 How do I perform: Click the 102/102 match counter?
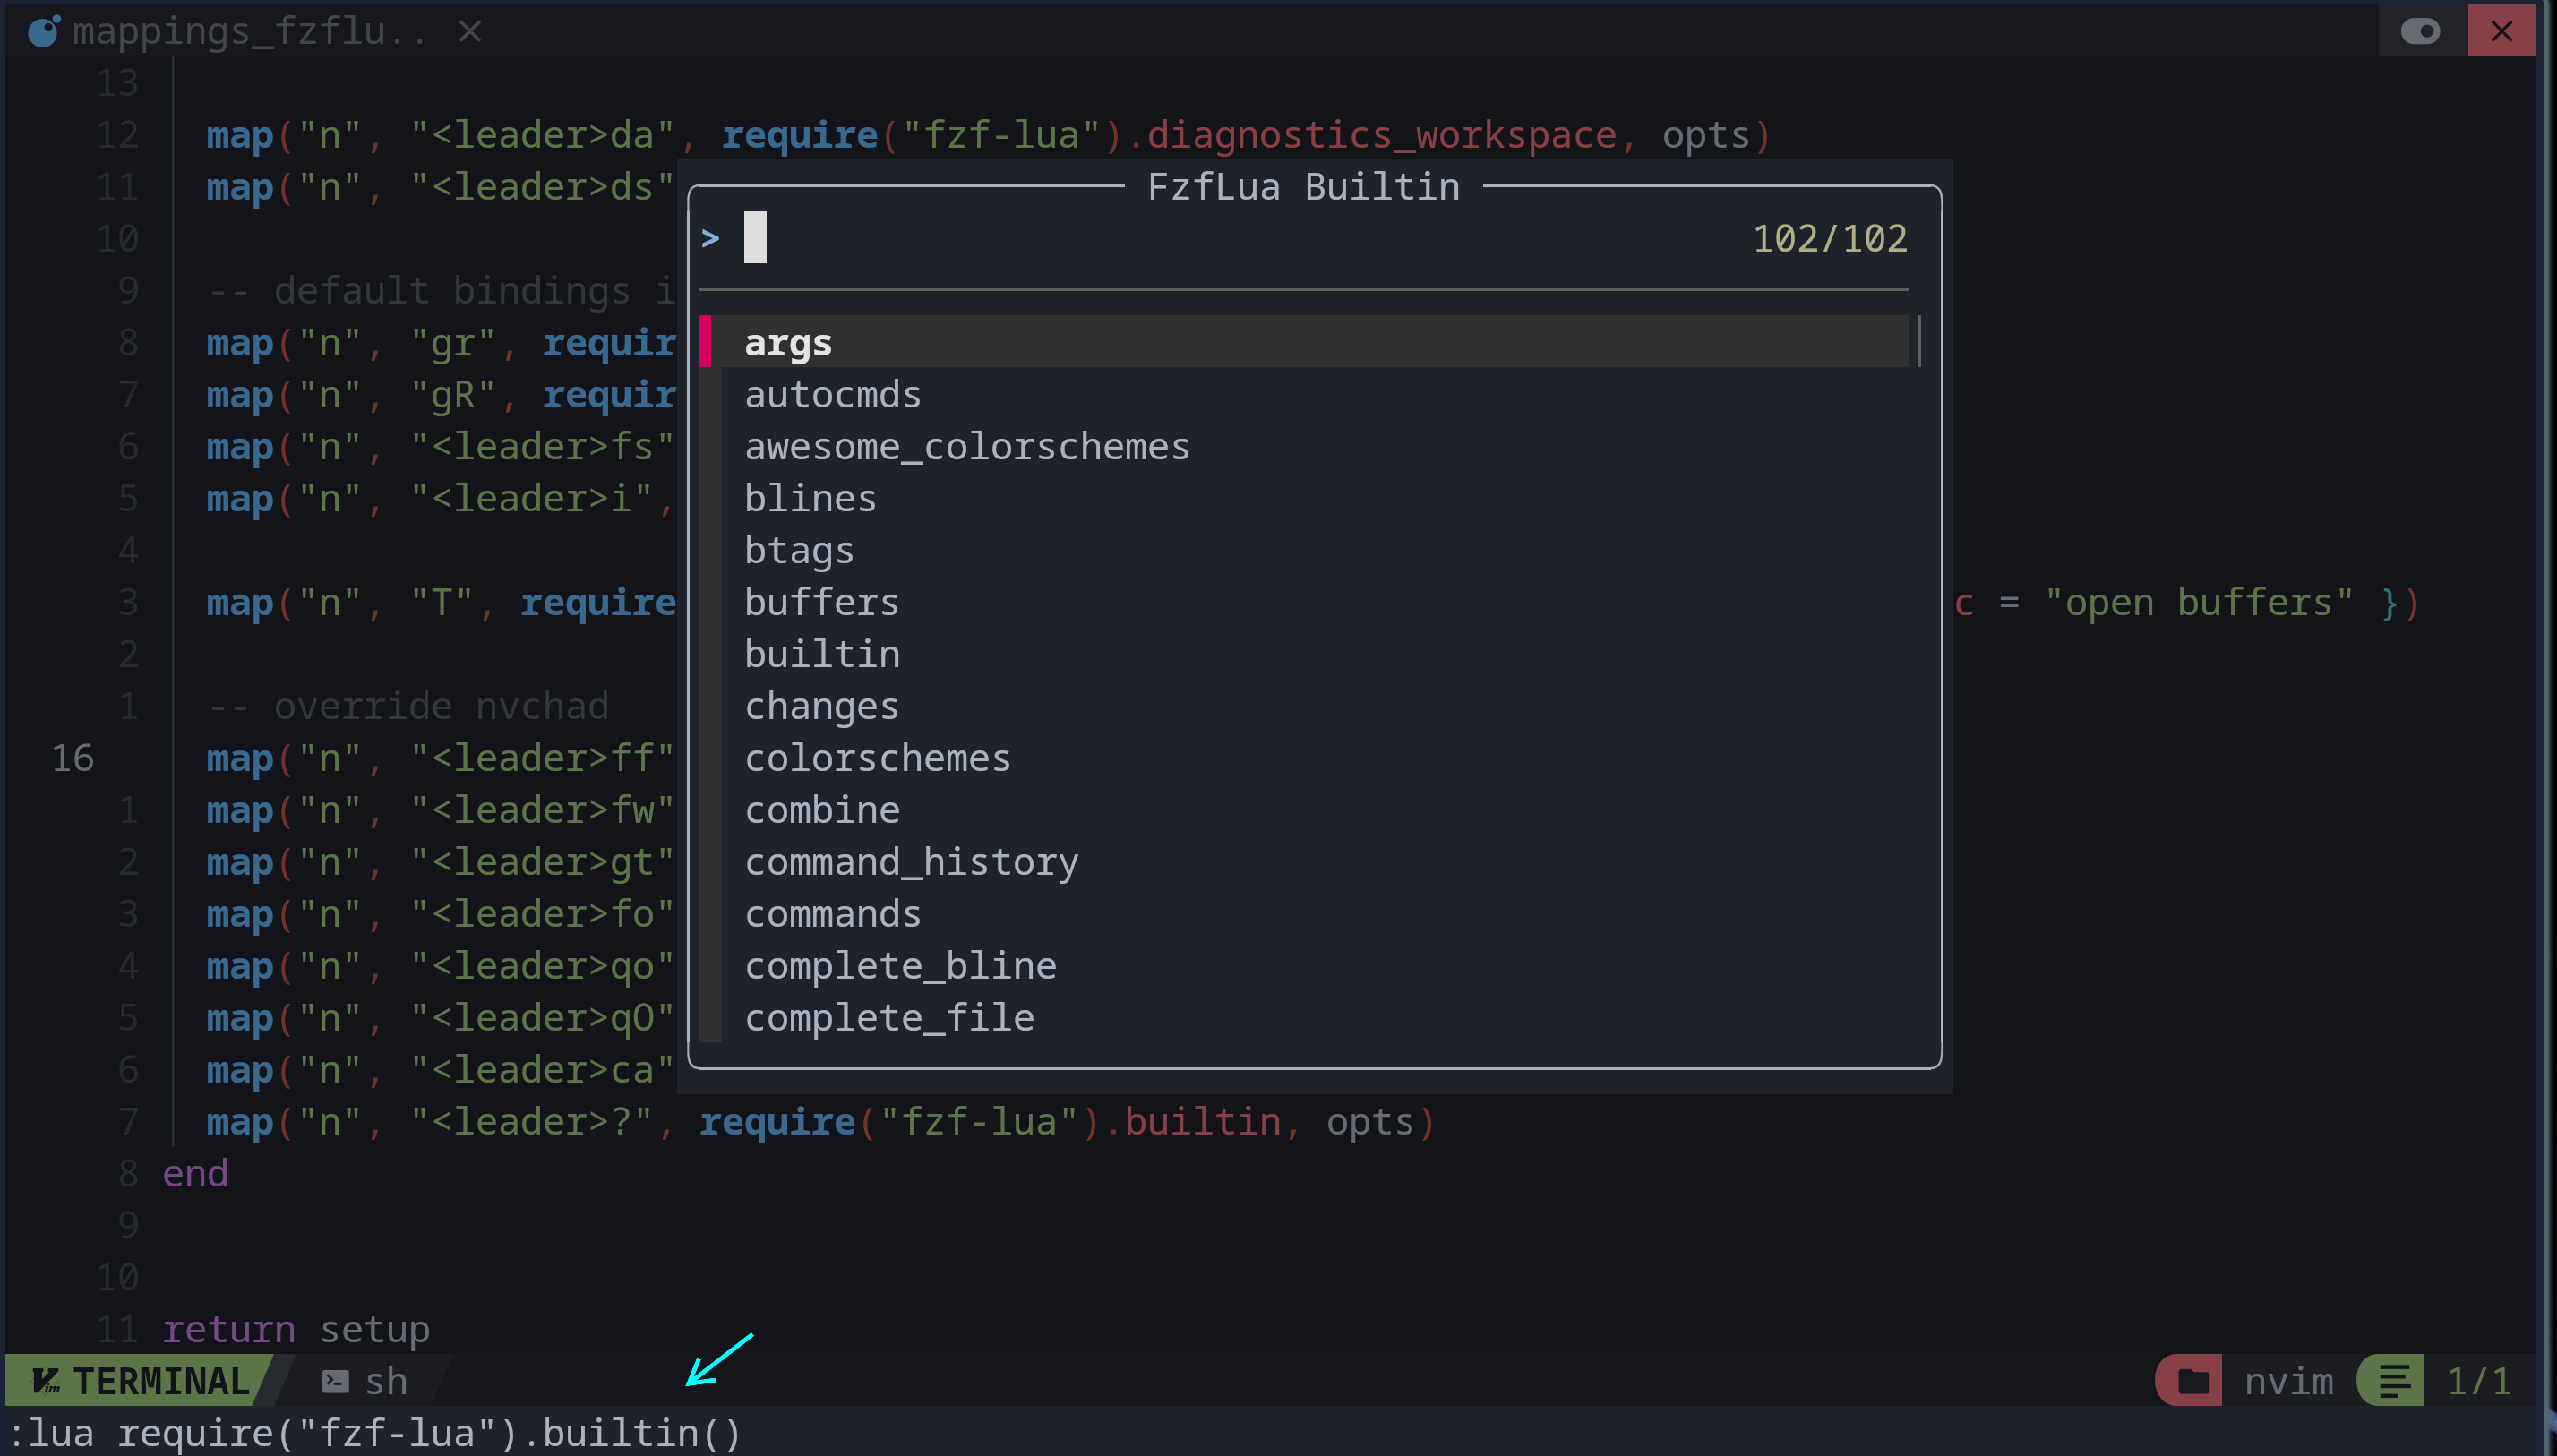(1830, 238)
